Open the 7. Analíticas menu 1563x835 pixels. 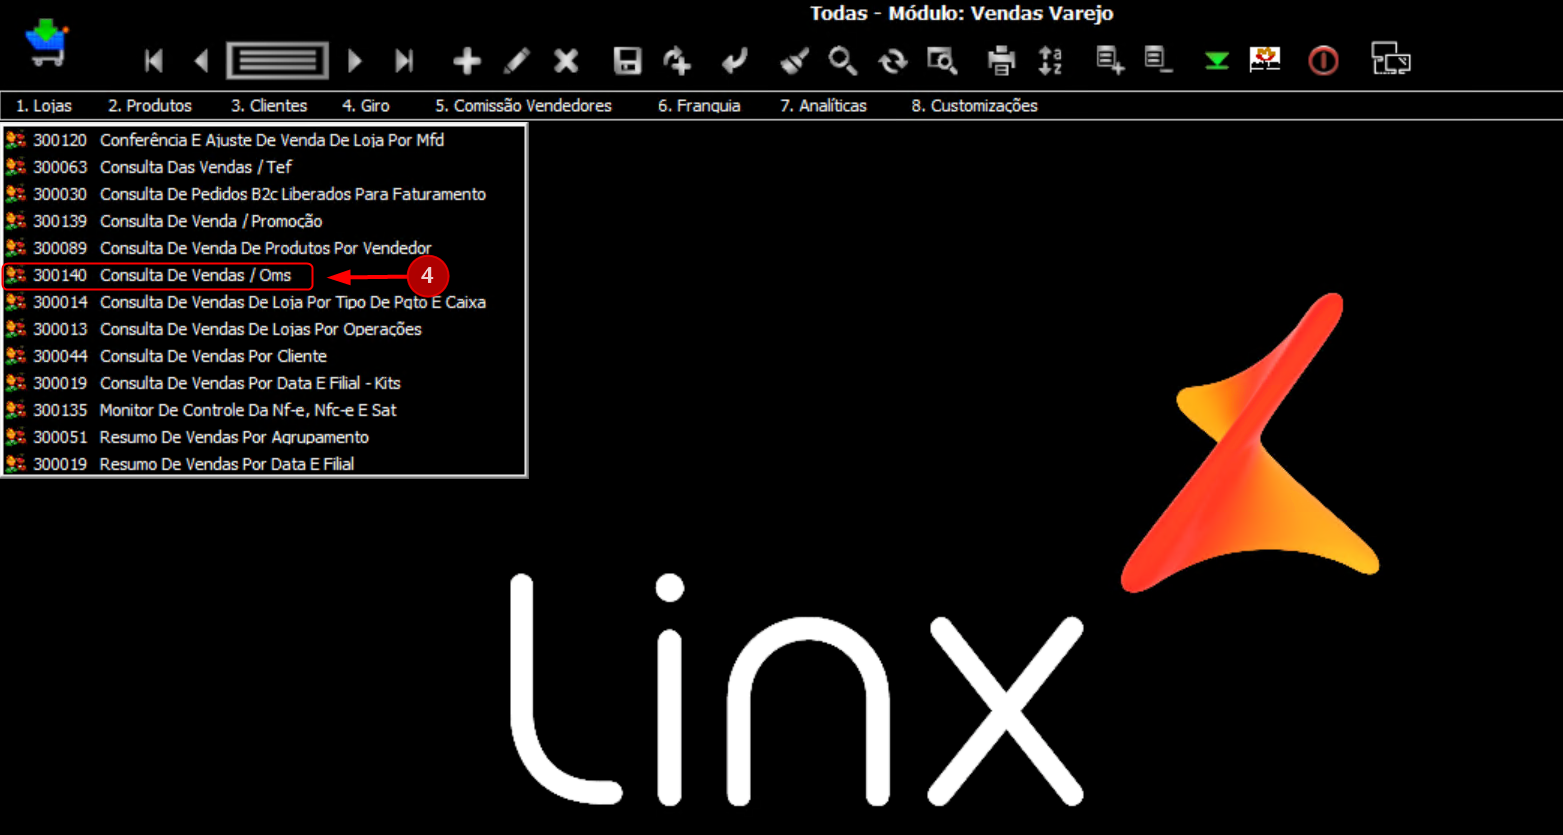pos(823,106)
